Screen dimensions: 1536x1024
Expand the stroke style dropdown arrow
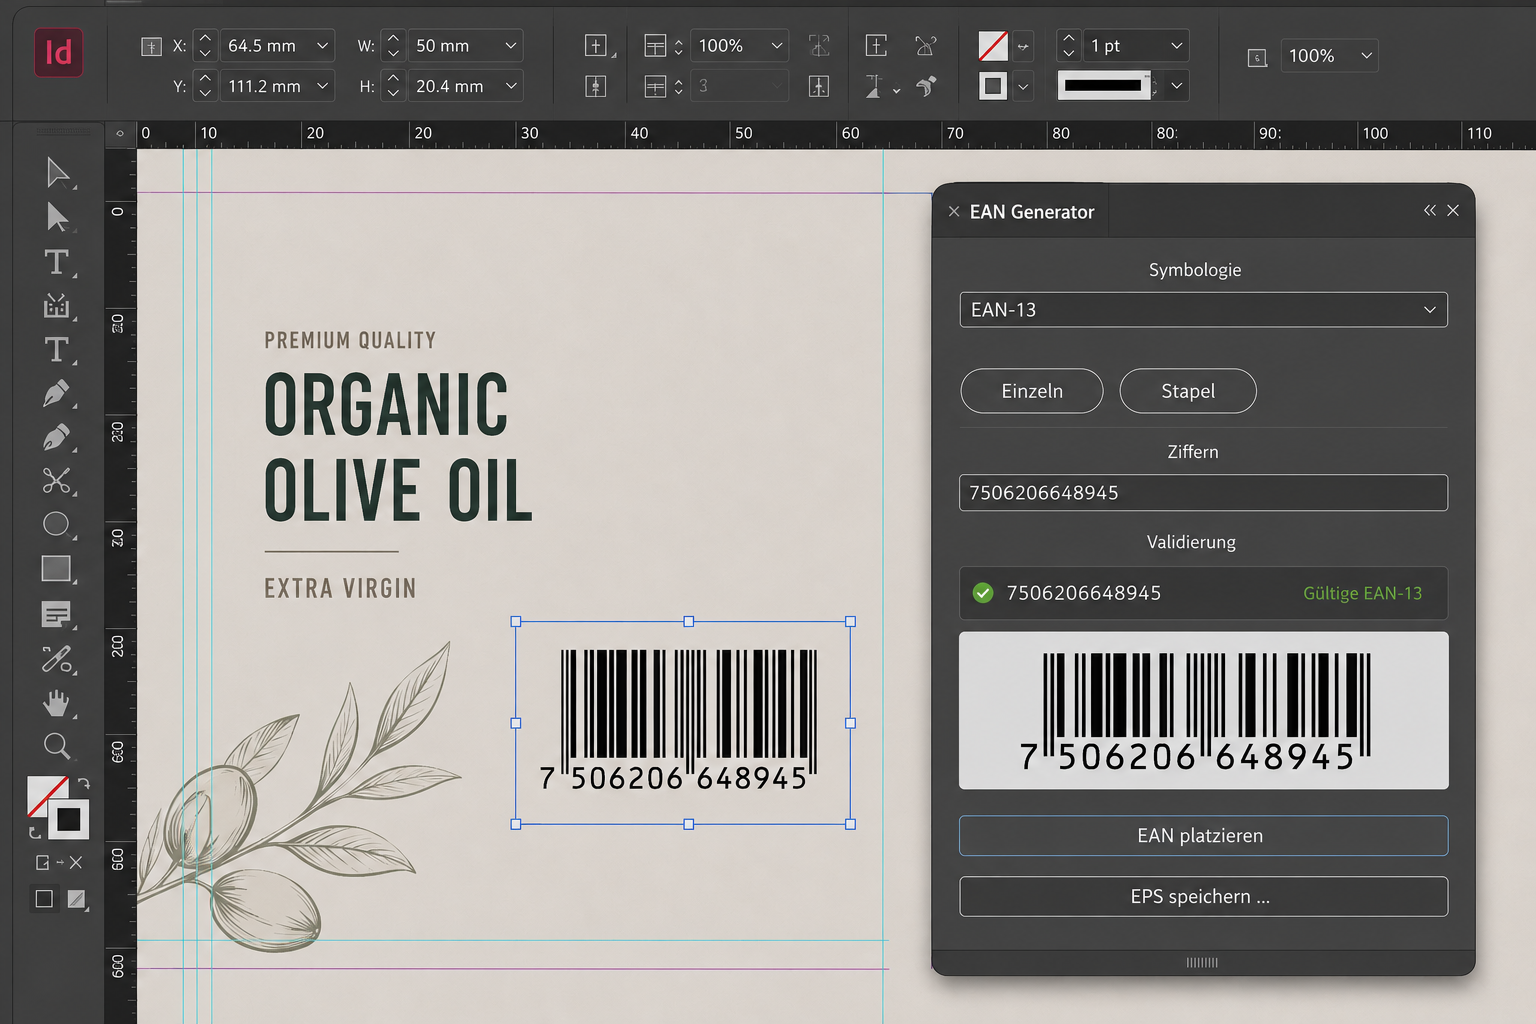[x=1177, y=86]
